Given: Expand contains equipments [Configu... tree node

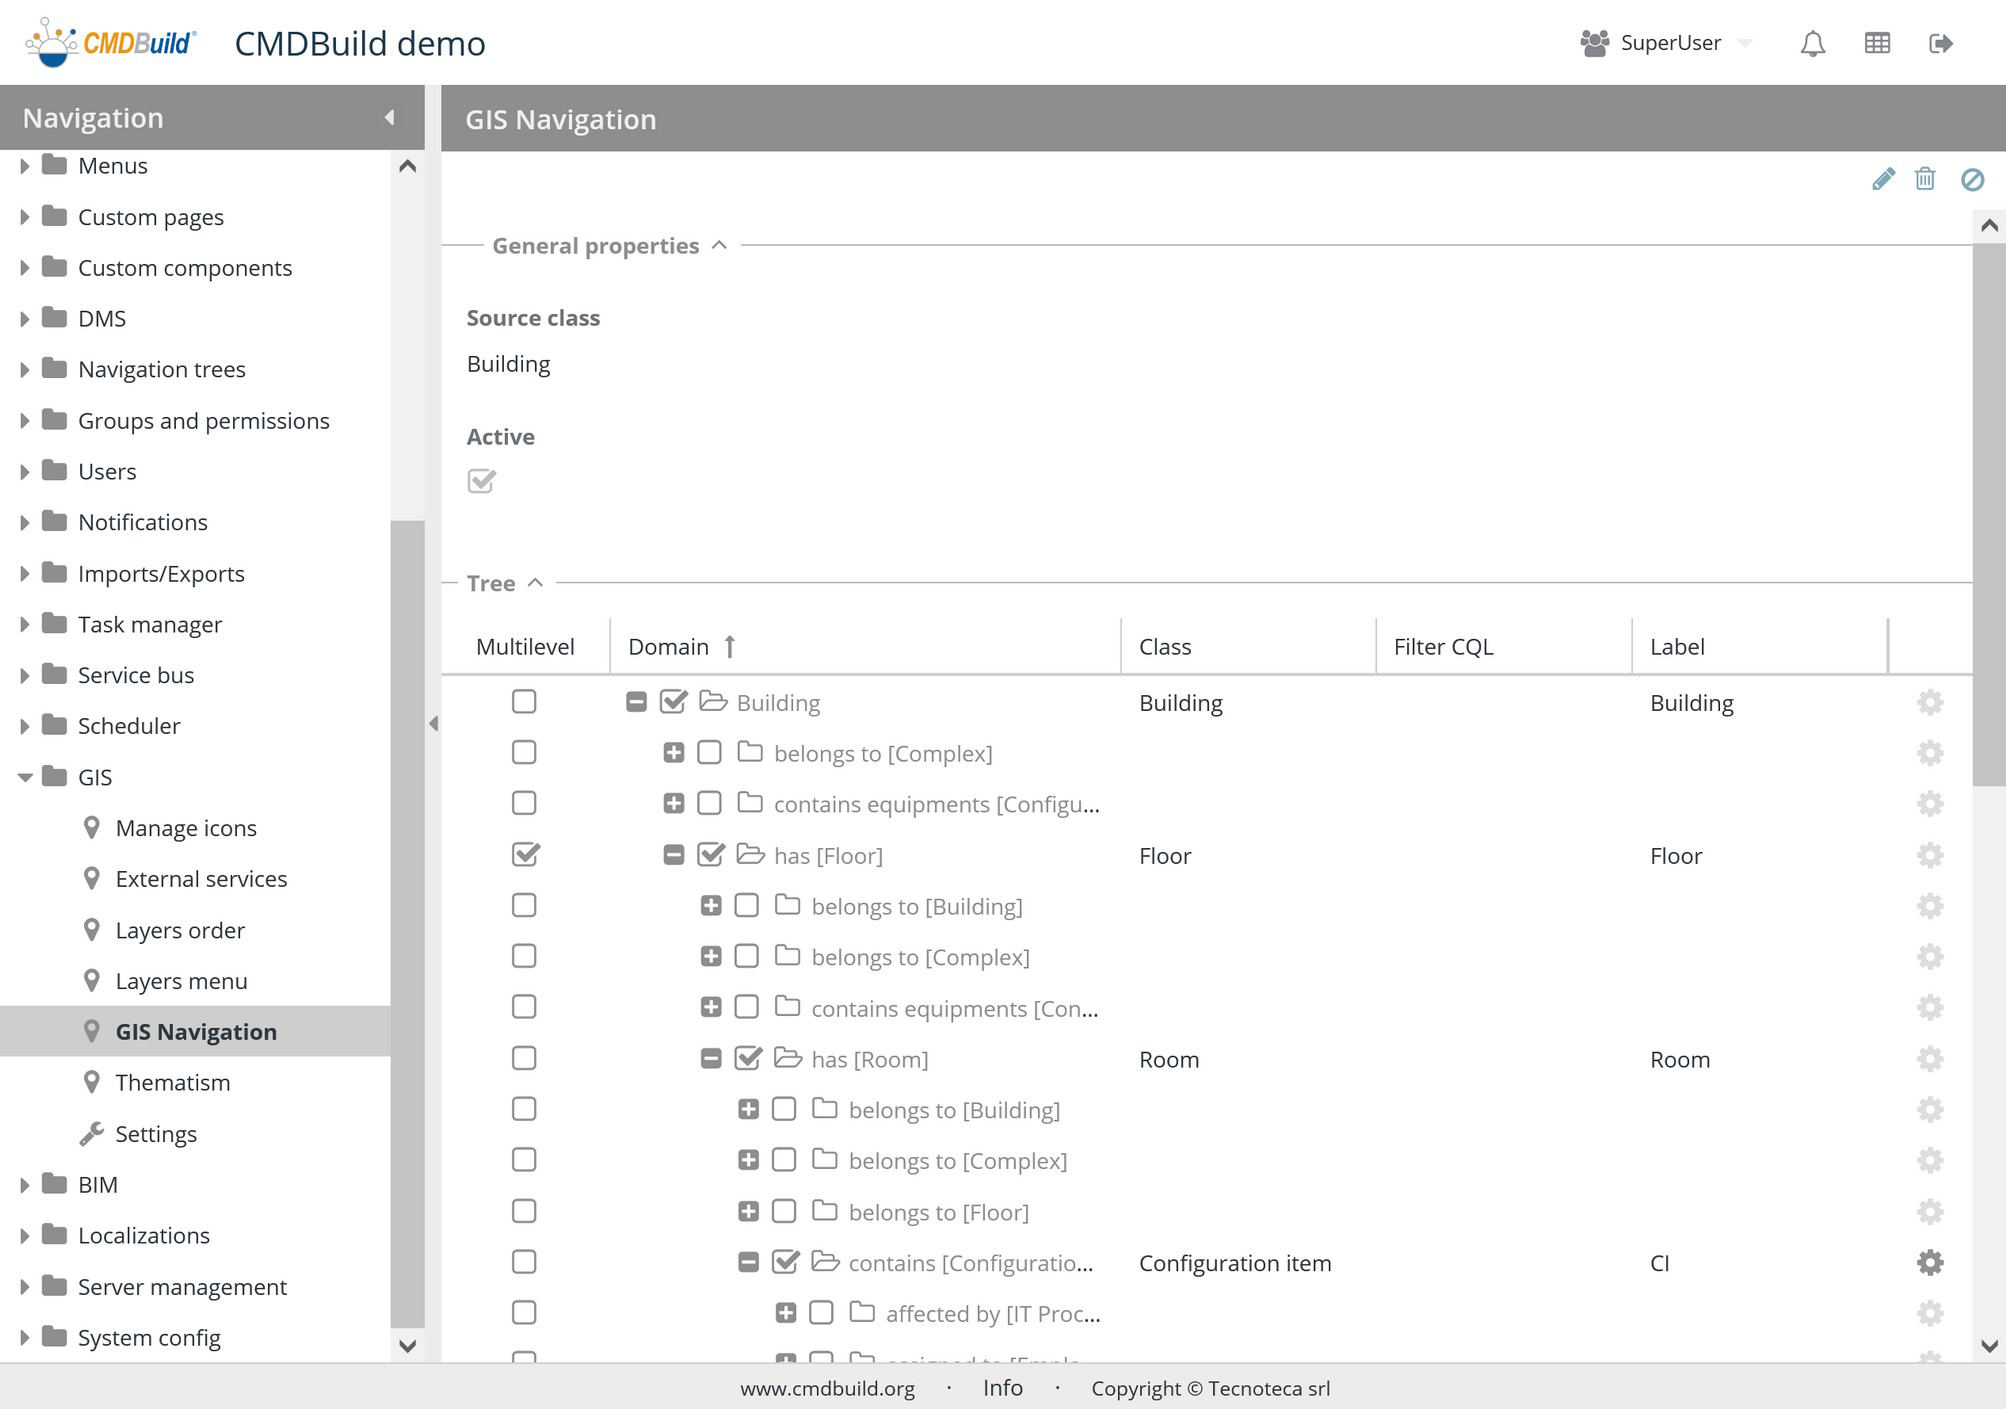Looking at the screenshot, I should click(673, 804).
